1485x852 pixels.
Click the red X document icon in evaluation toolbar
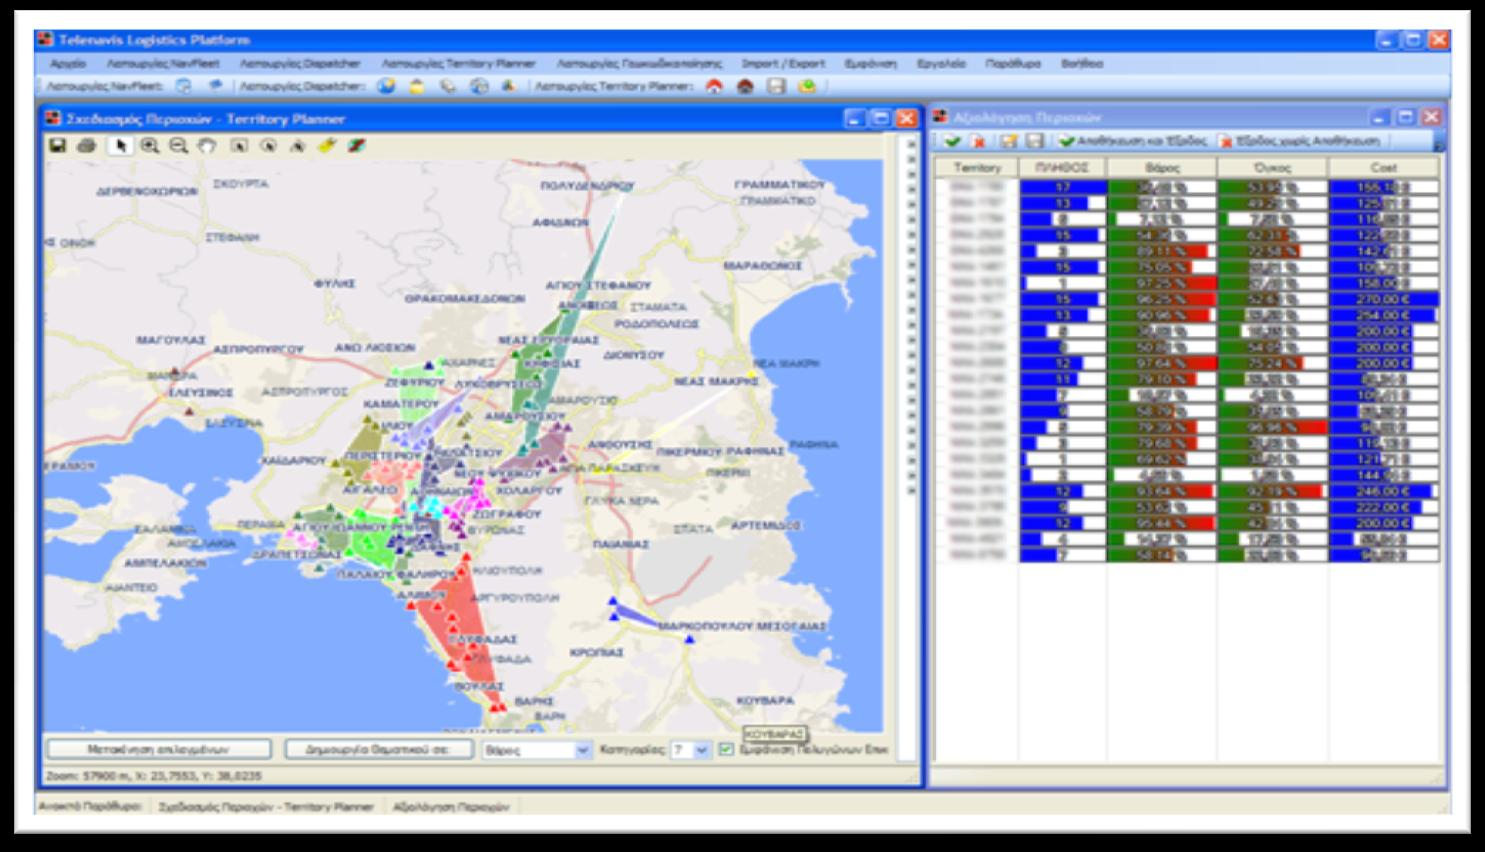pos(978,141)
